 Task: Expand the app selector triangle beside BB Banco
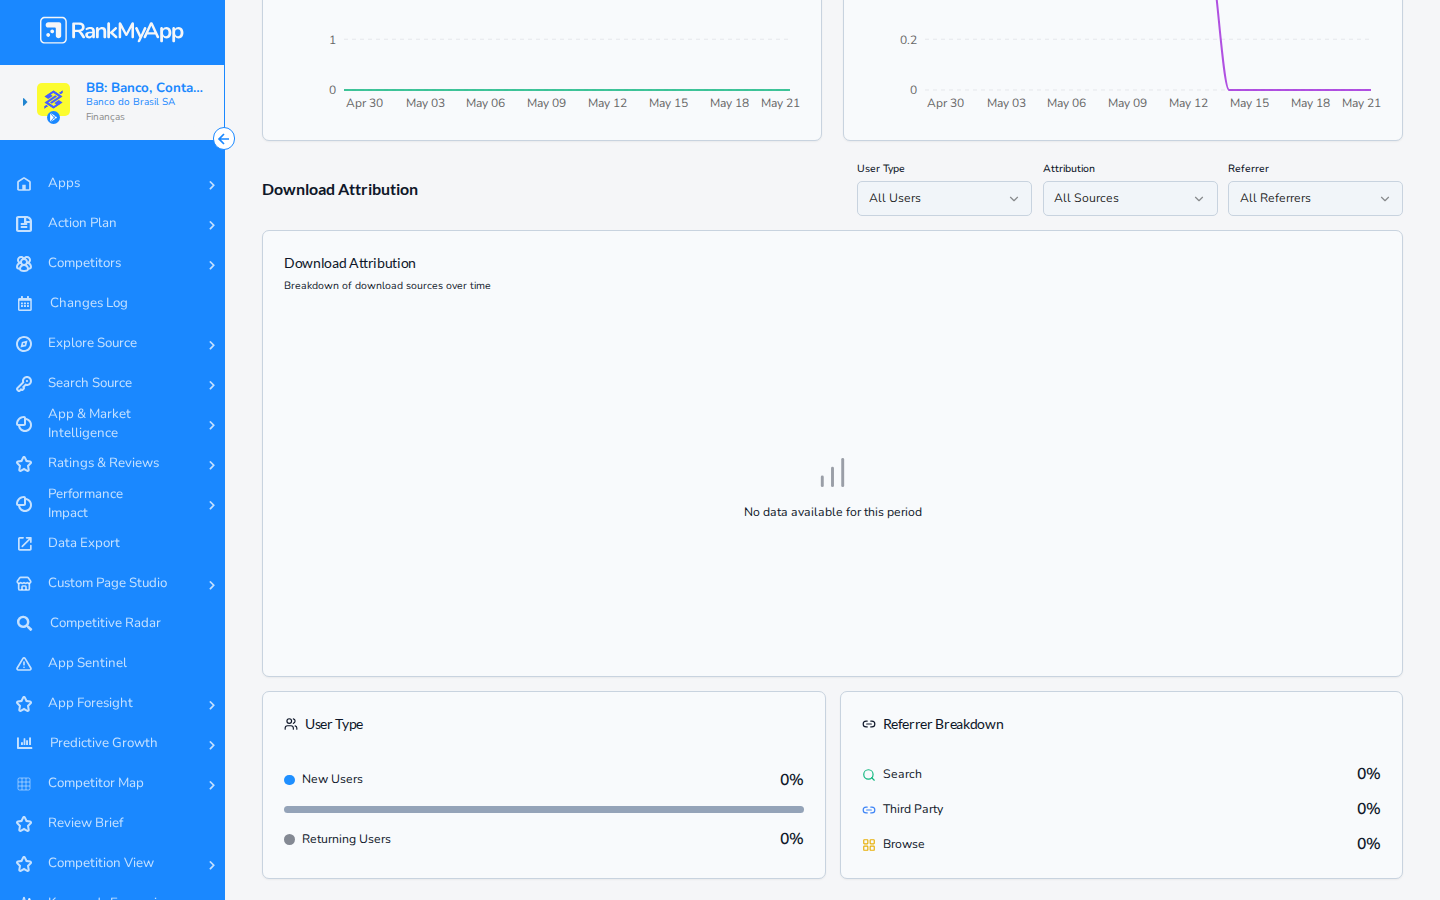click(x=24, y=102)
